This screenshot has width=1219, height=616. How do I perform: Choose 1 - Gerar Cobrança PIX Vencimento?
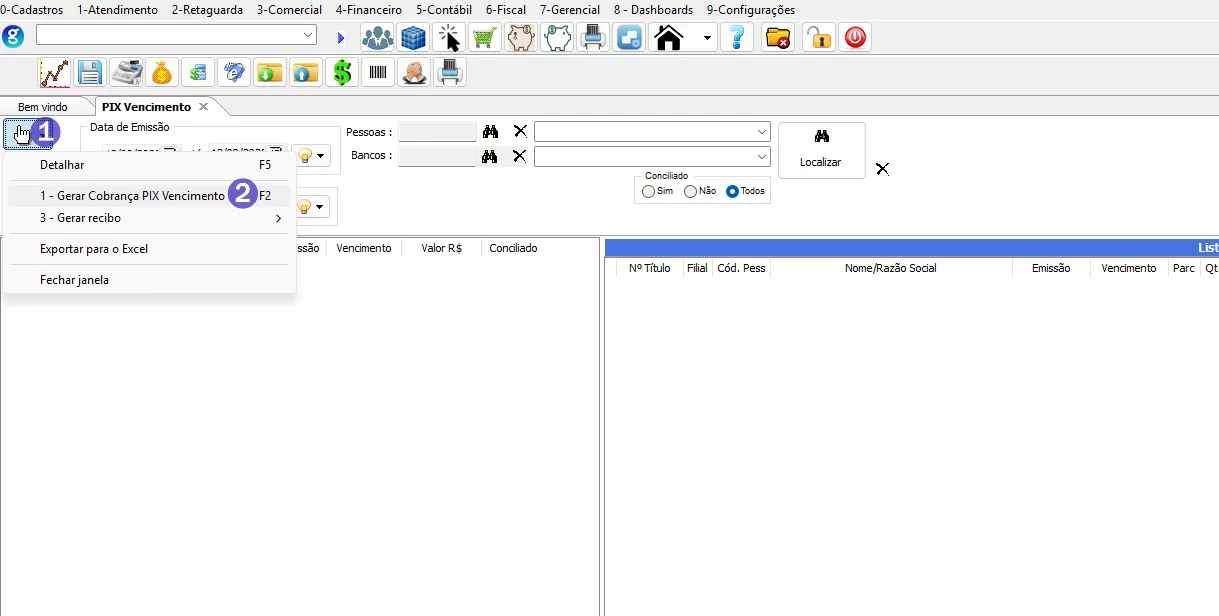(132, 196)
